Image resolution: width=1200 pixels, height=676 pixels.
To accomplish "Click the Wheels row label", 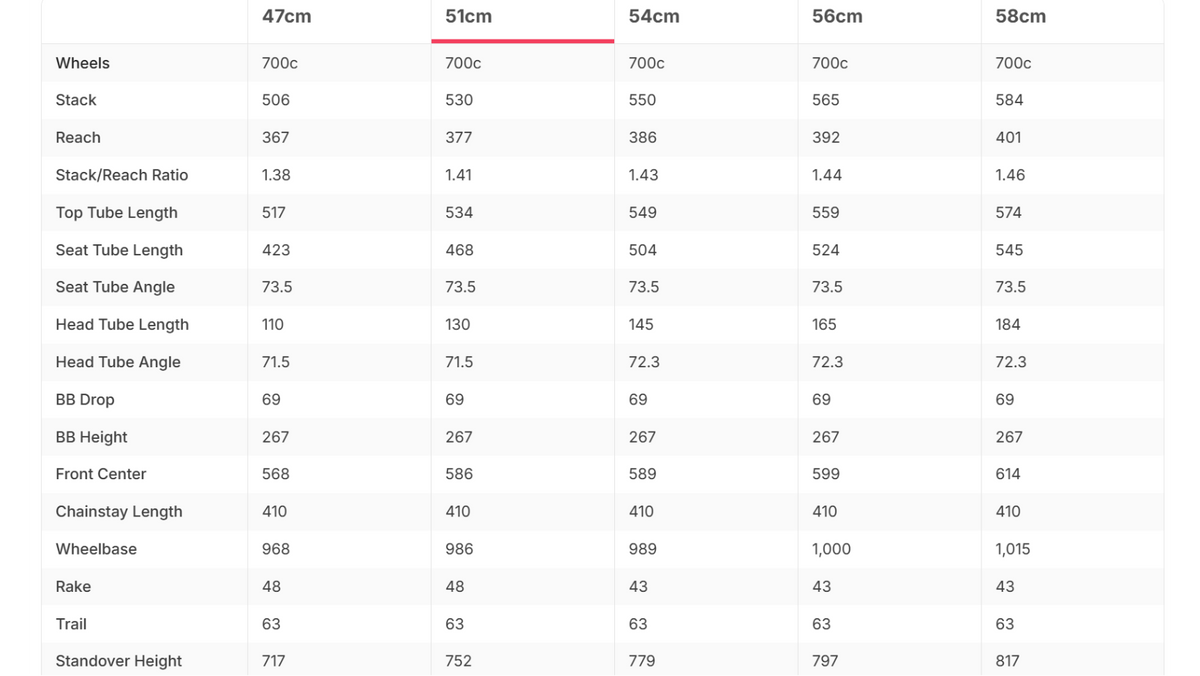I will pos(83,63).
